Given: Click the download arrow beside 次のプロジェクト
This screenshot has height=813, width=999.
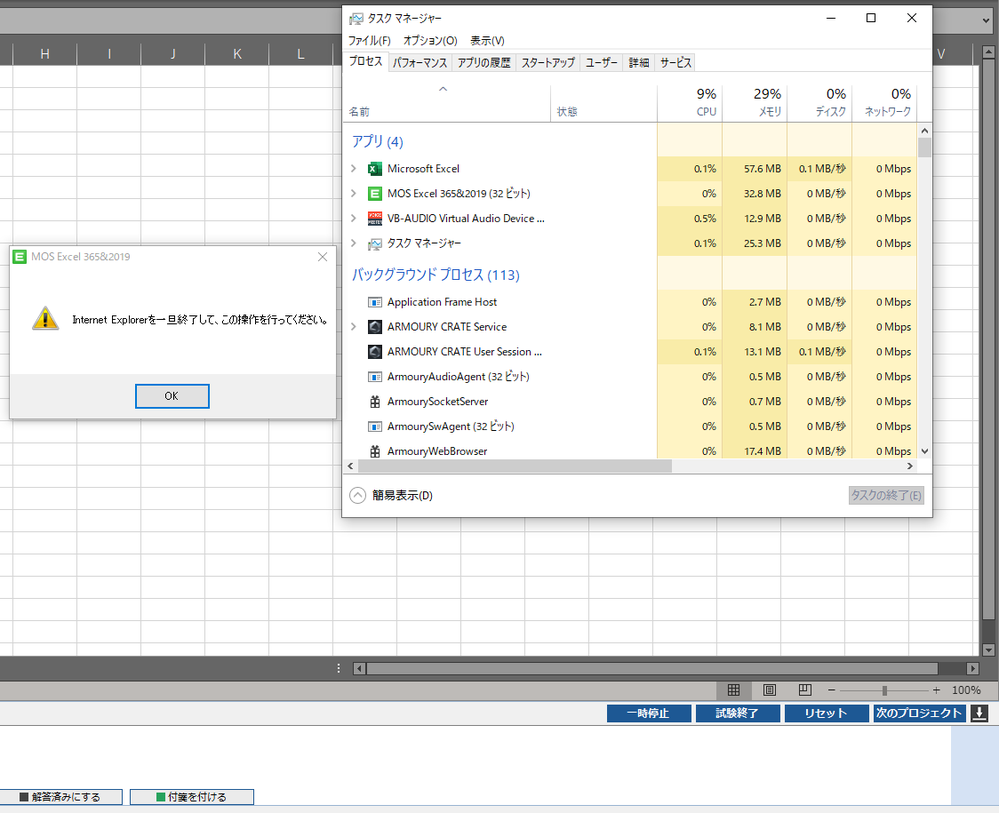Looking at the screenshot, I should (x=979, y=713).
